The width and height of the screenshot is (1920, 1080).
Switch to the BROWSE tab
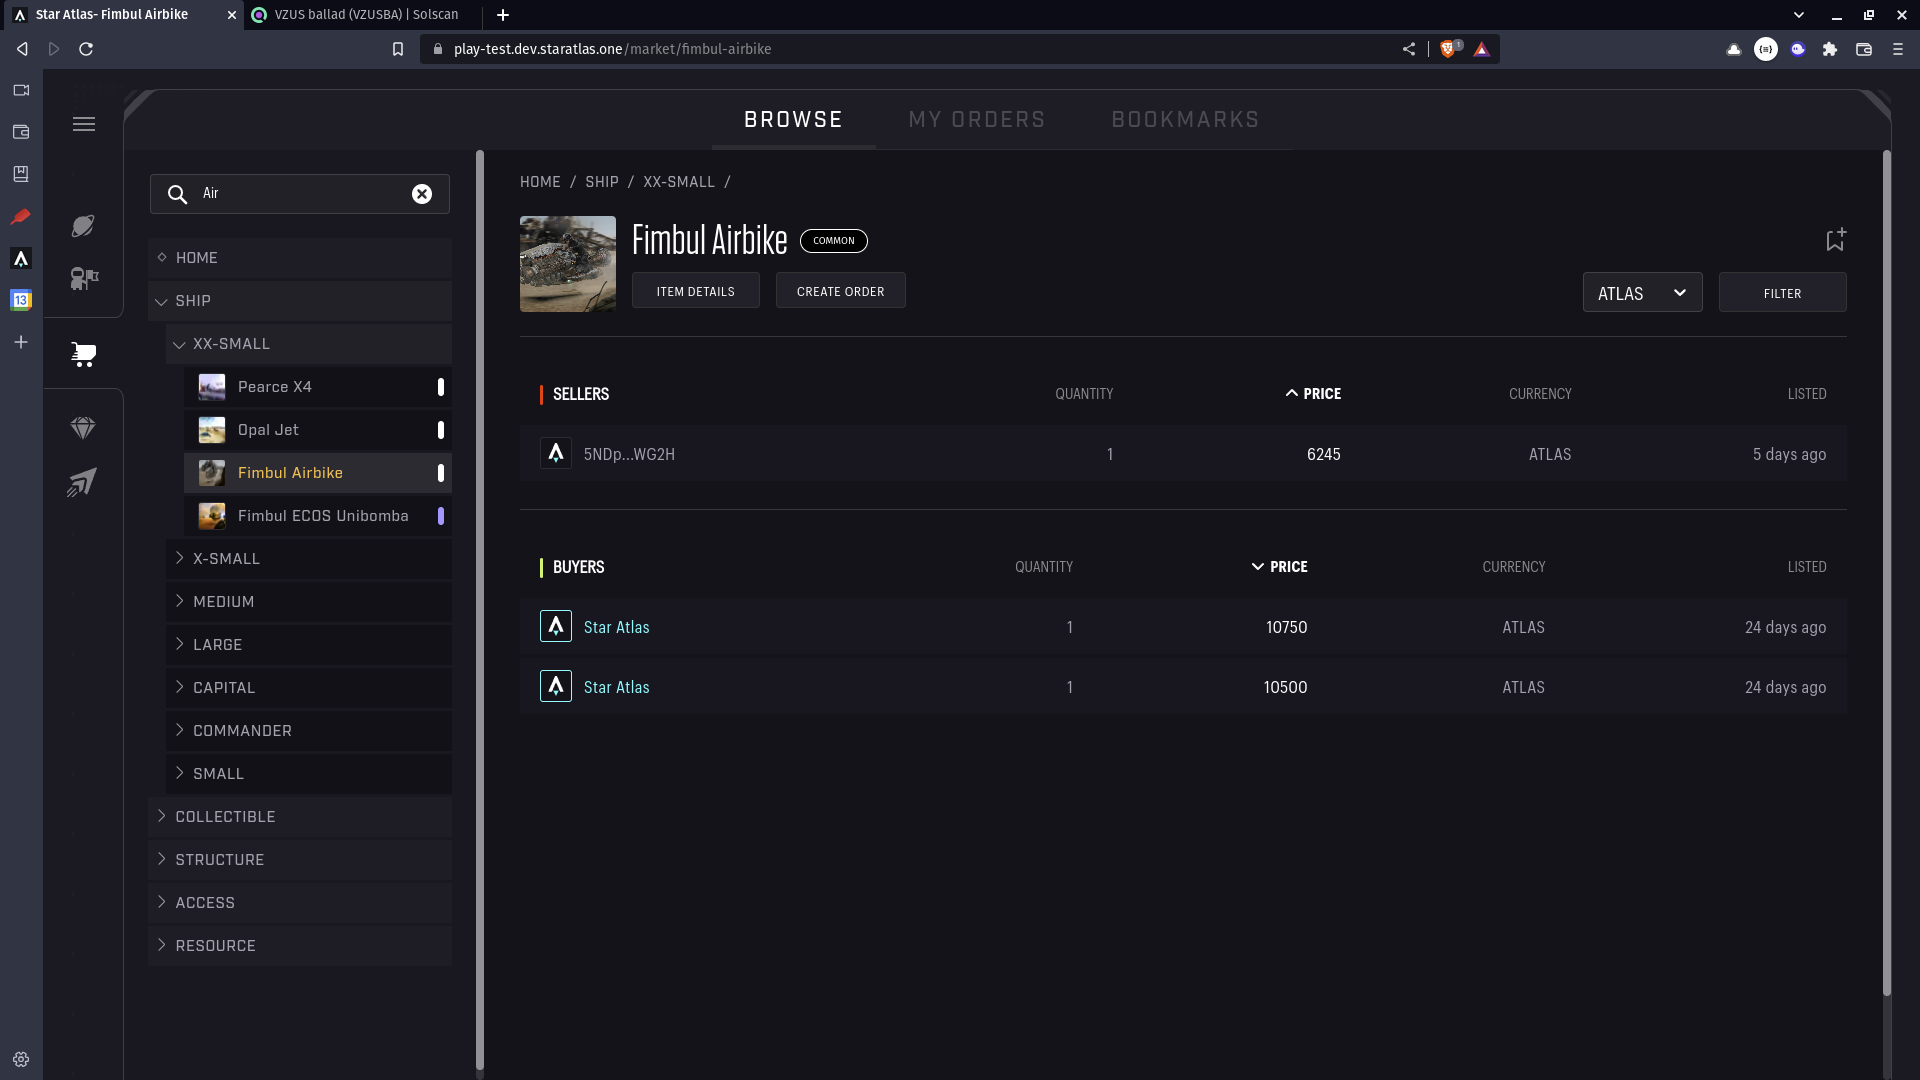pos(793,120)
